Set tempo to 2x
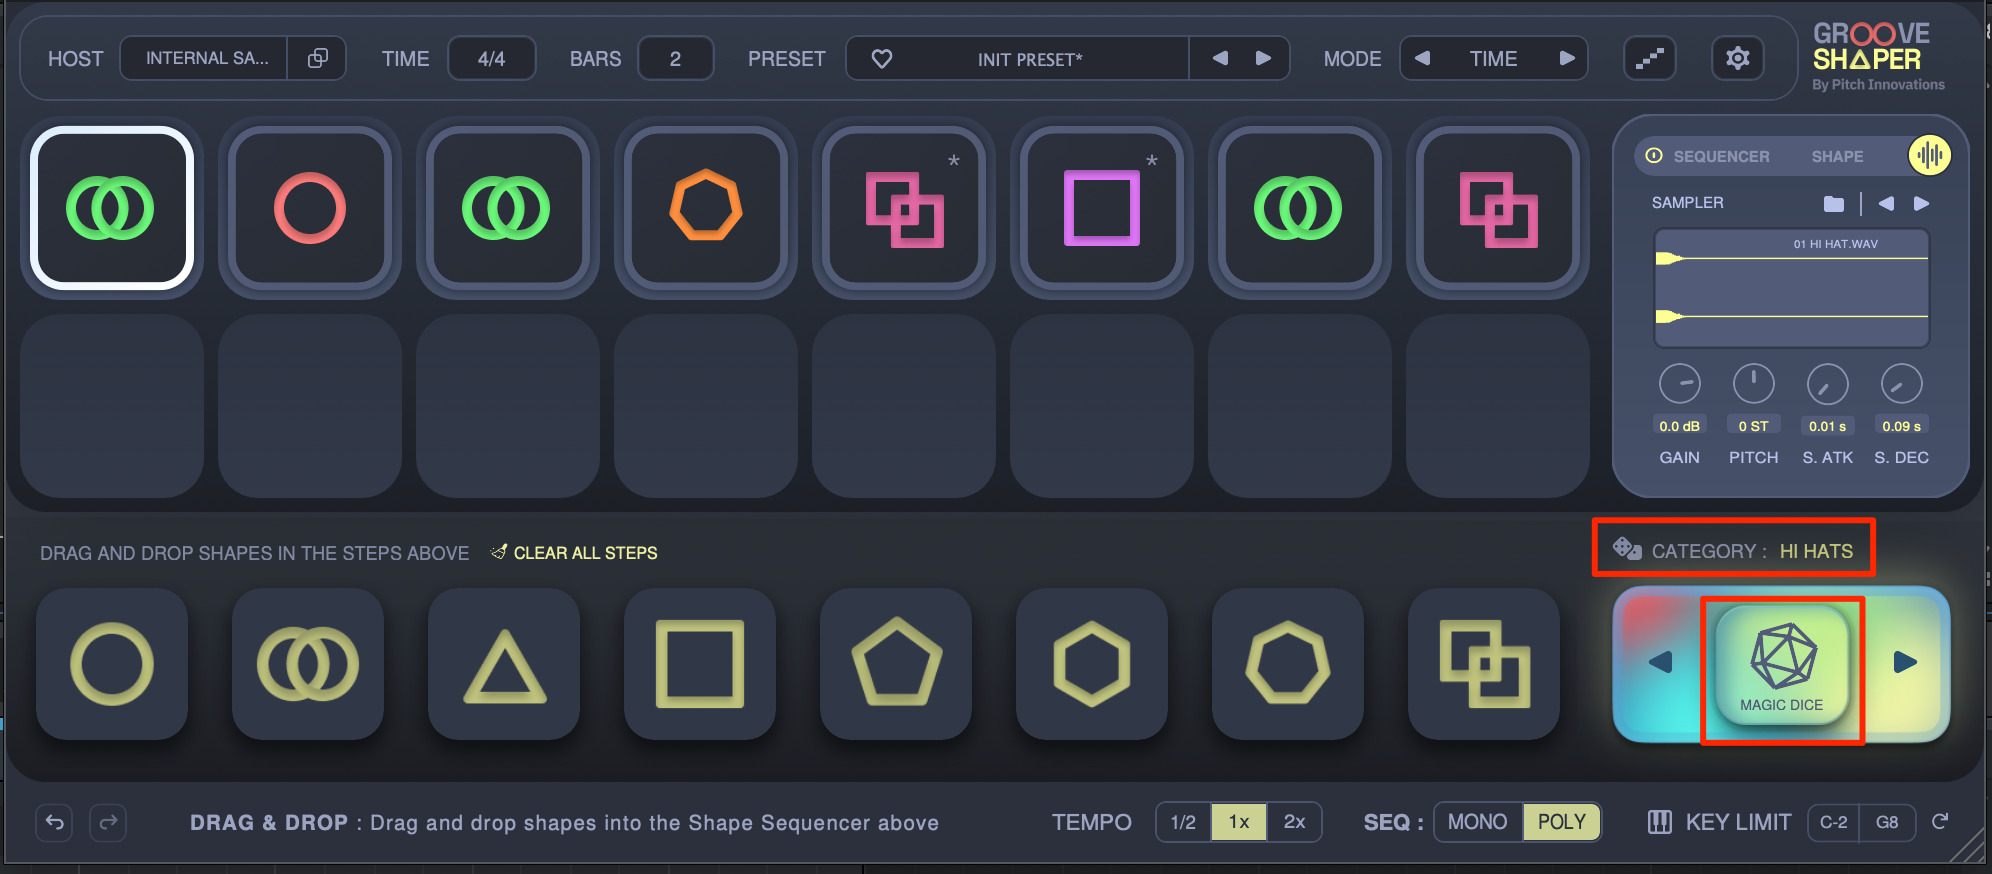Viewport: 1992px width, 874px height. coord(1294,822)
